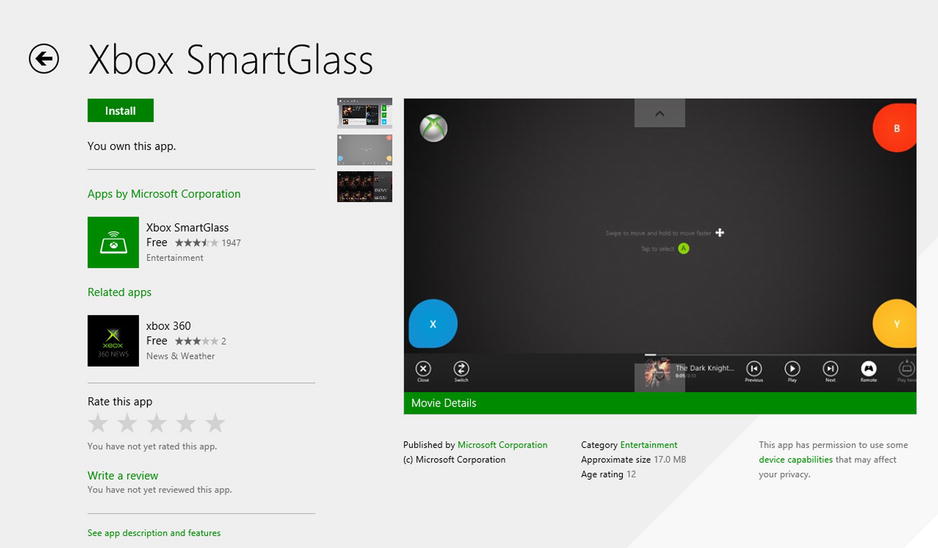Click the Play control
Image resolution: width=938 pixels, height=548 pixels.
click(x=792, y=371)
